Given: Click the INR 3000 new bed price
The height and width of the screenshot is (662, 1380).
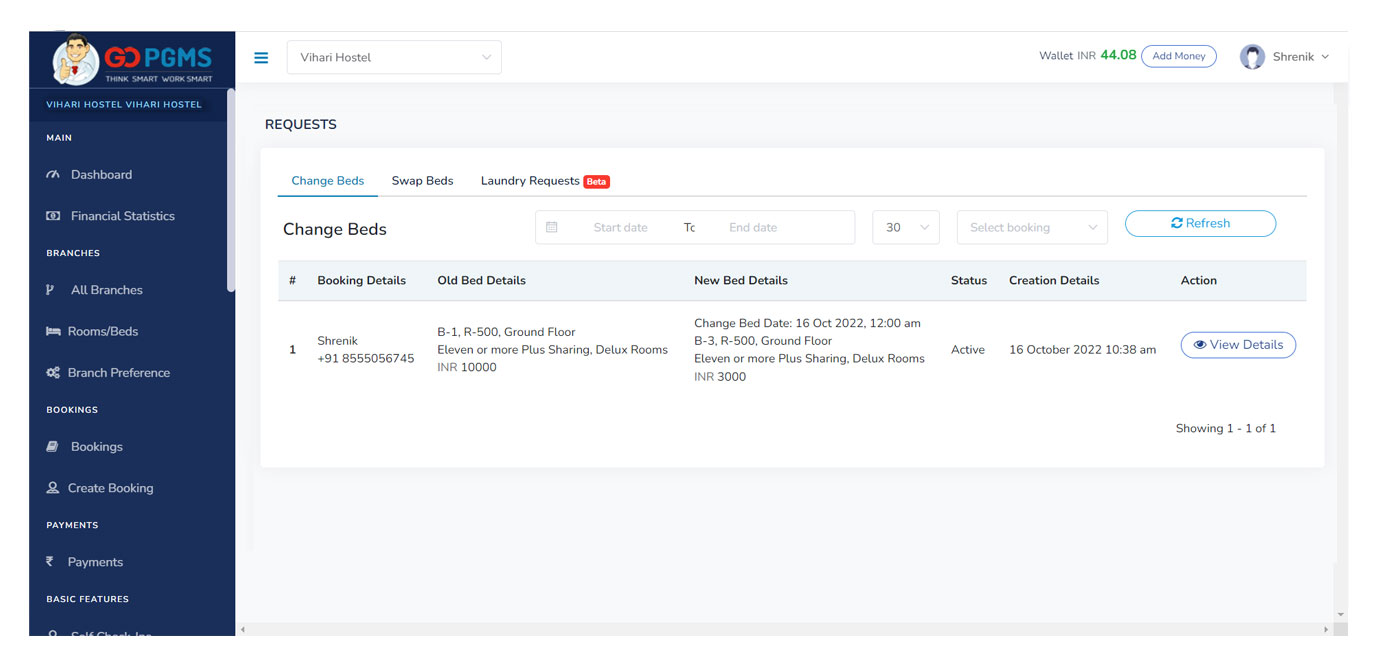Looking at the screenshot, I should [720, 377].
